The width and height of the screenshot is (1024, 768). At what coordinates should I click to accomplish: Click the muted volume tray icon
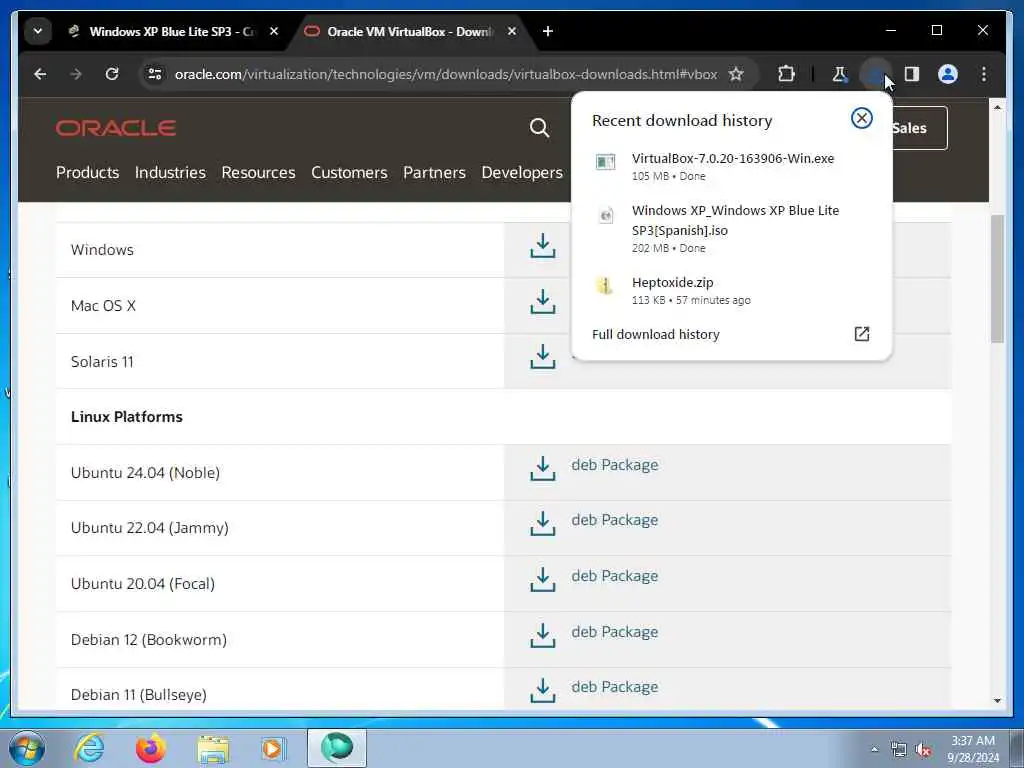[x=923, y=750]
